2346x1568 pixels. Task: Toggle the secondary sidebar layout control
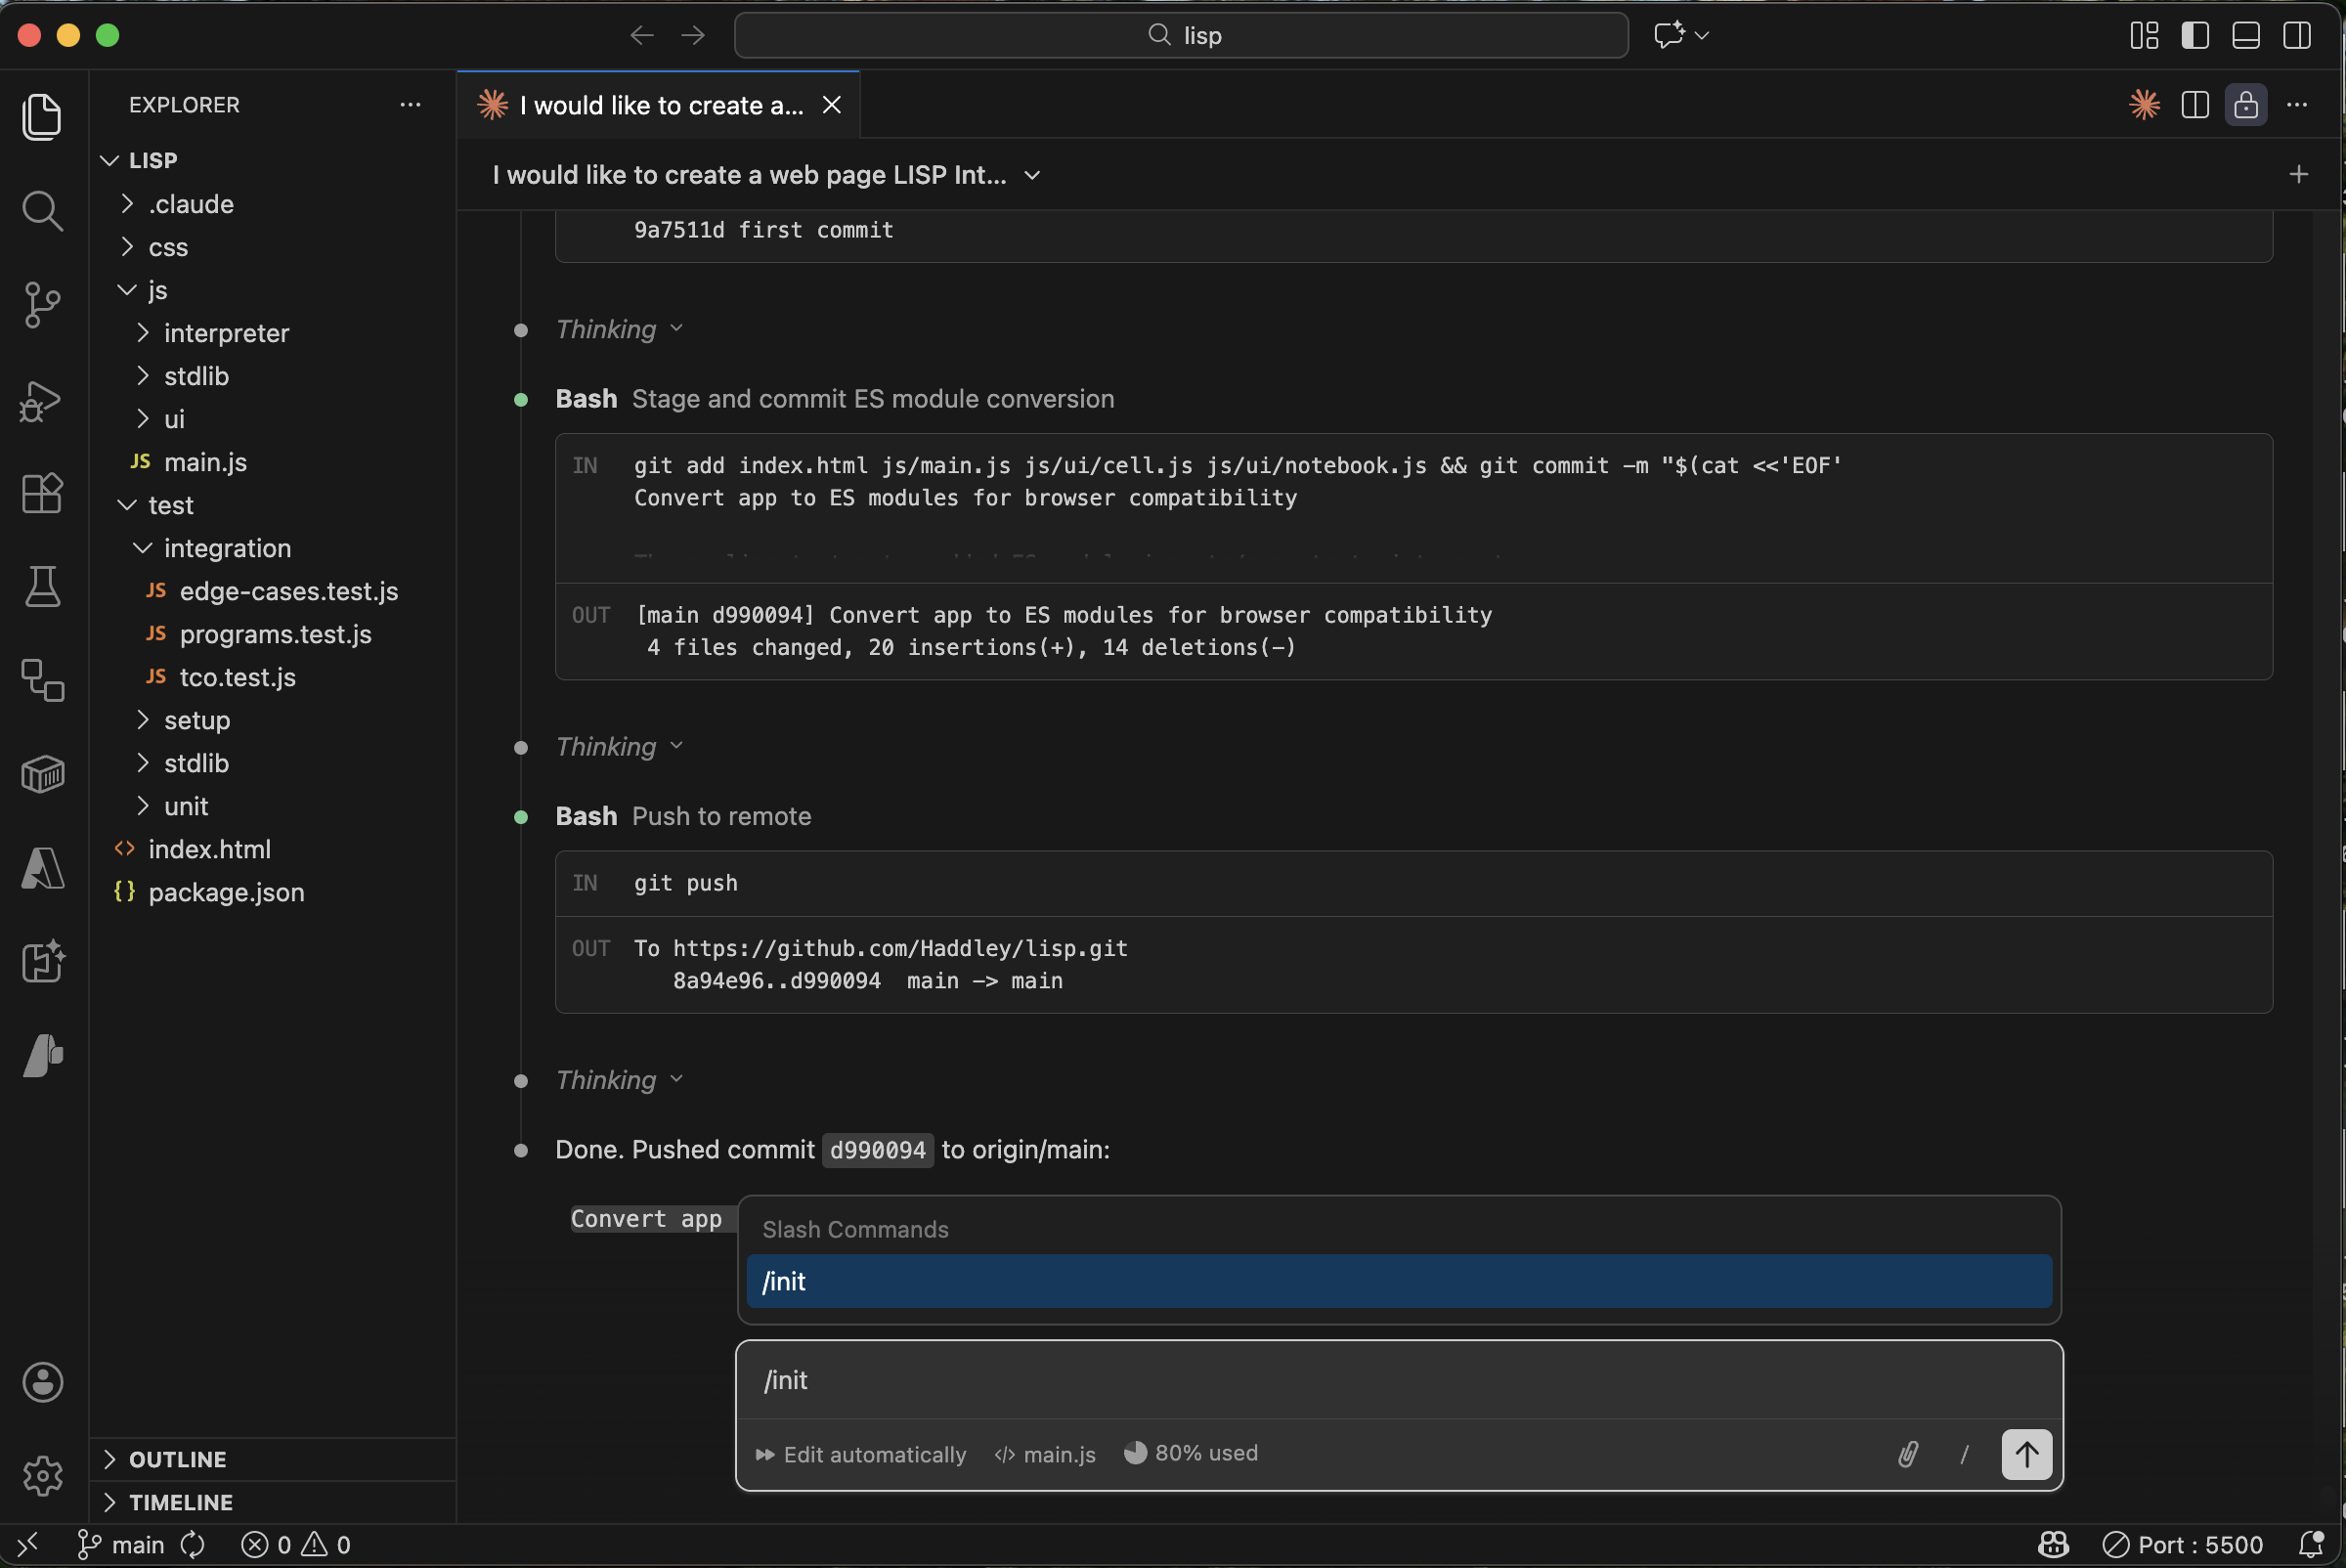[2296, 35]
